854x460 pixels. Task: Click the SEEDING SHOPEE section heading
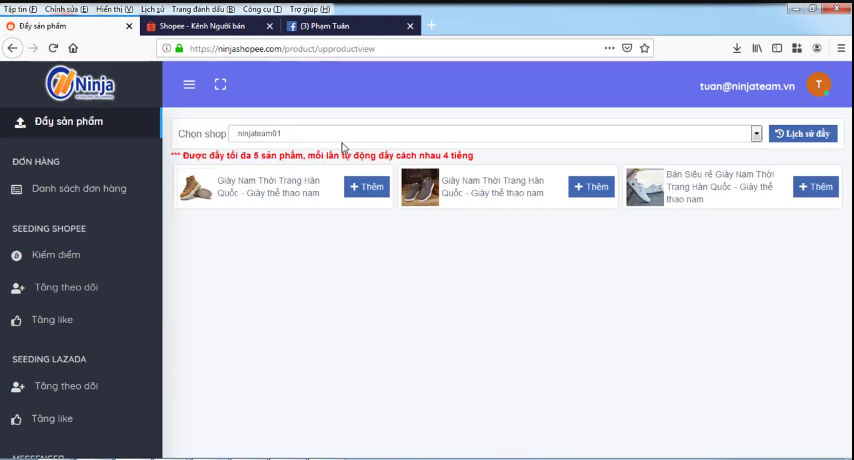click(x=49, y=229)
